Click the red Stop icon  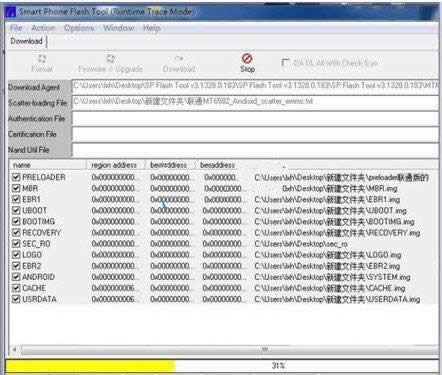pos(247,59)
